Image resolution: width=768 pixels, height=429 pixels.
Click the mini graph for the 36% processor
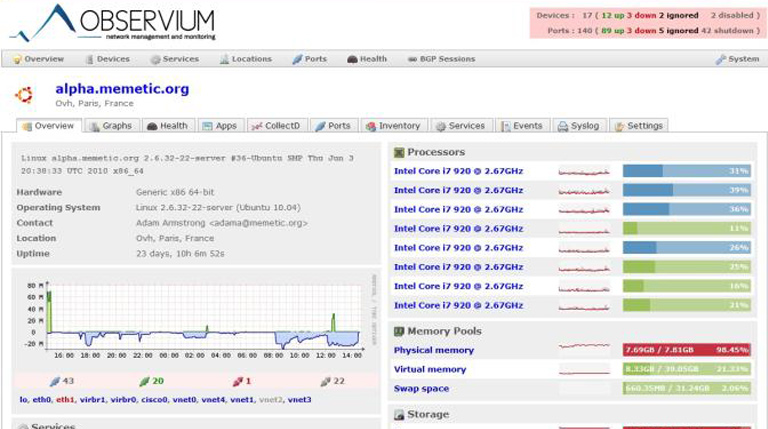[x=584, y=210]
